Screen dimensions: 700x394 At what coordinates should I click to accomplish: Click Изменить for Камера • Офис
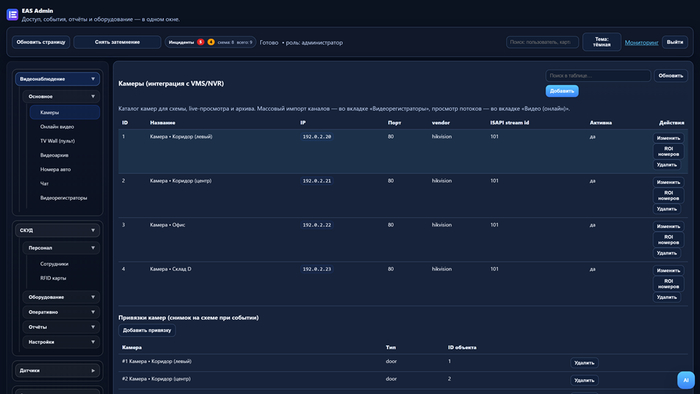pyautogui.click(x=668, y=226)
